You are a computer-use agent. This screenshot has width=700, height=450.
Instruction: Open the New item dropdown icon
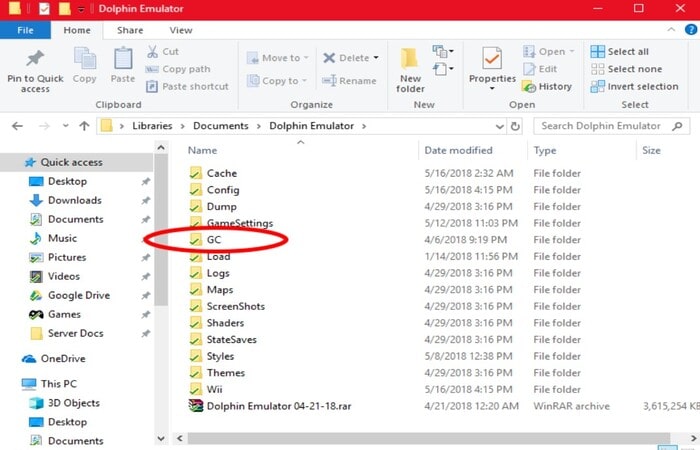point(443,51)
